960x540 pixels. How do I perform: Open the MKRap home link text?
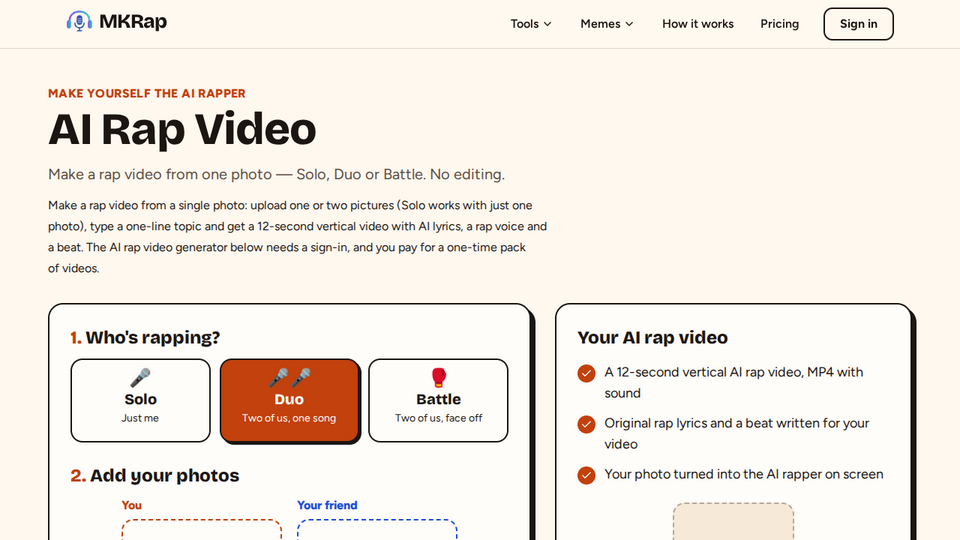pyautogui.click(x=133, y=21)
